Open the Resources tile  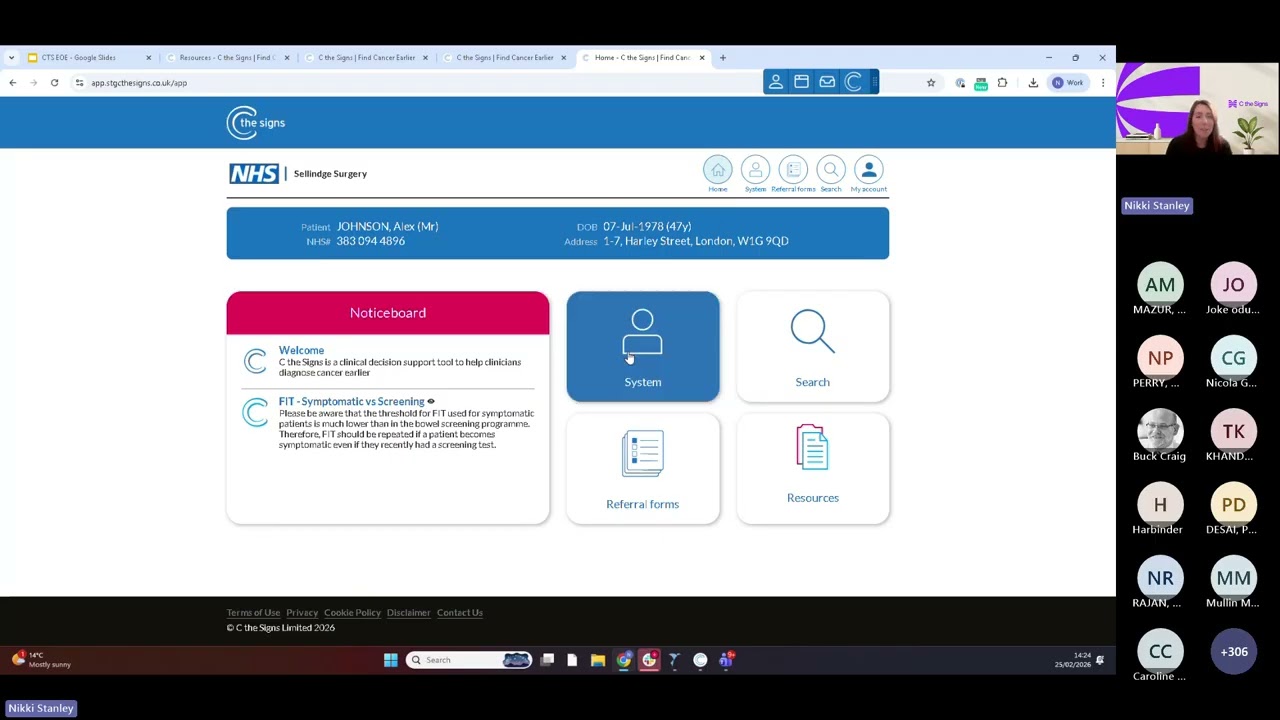[813, 469]
